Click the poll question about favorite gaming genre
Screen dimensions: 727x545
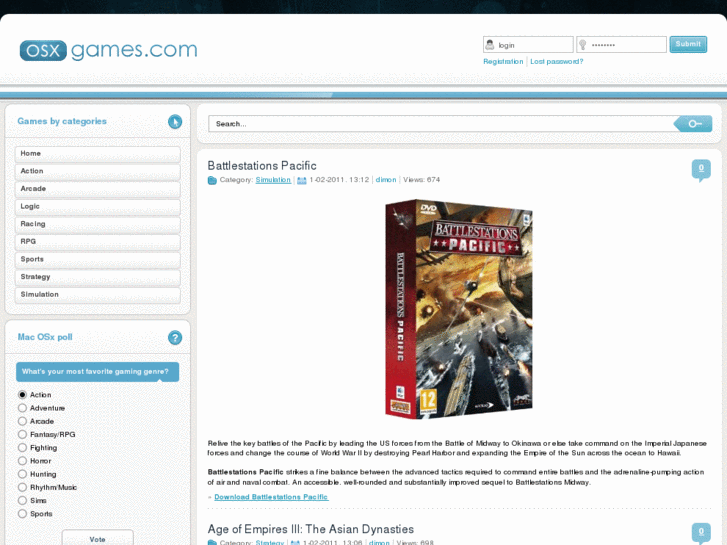click(97, 372)
